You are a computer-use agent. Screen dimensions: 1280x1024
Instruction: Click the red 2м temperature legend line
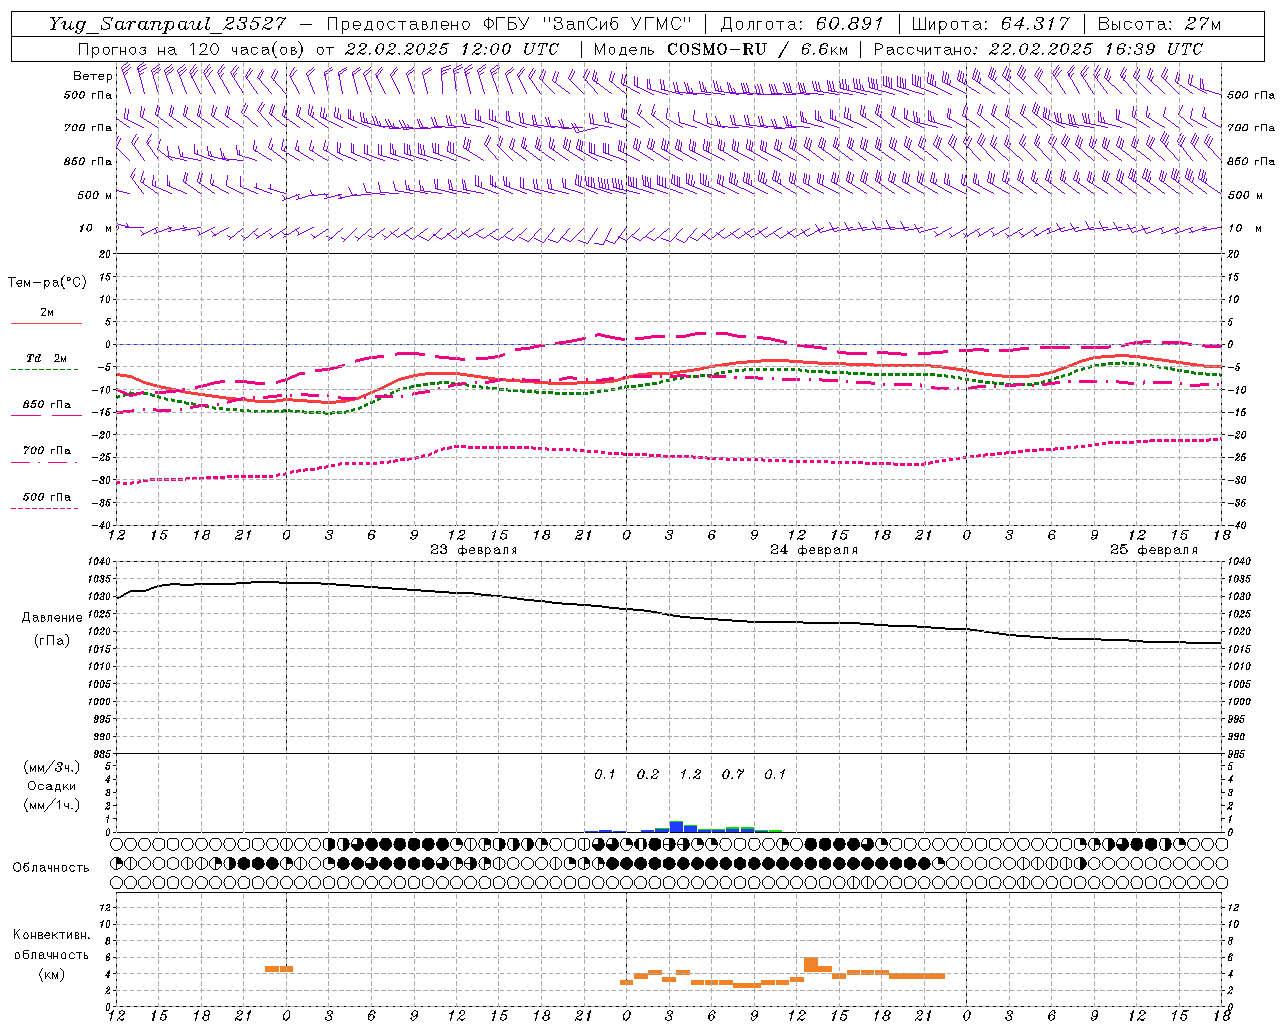pos(46,323)
